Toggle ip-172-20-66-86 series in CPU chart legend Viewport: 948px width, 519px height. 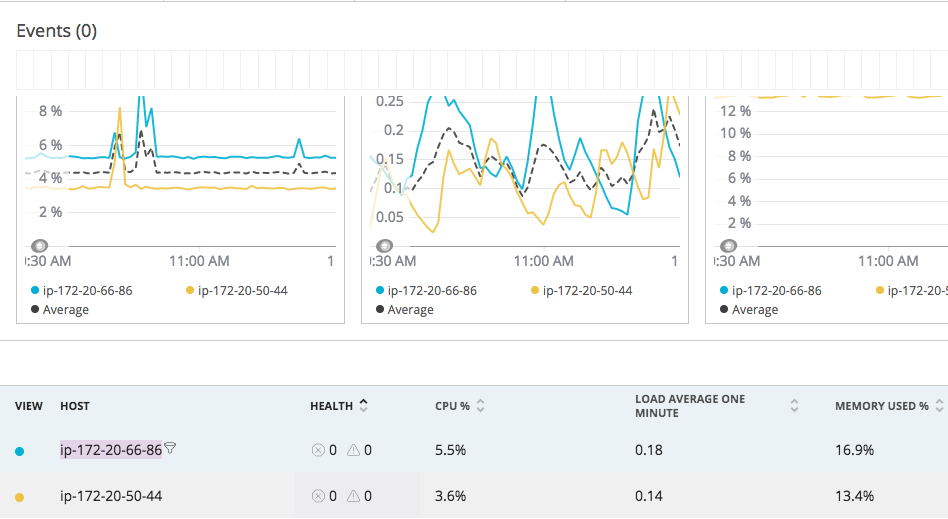82,290
